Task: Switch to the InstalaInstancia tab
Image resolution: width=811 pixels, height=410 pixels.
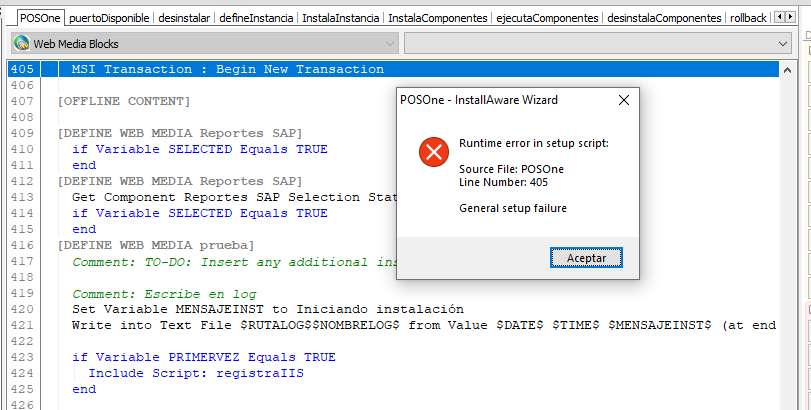Action: (340, 18)
